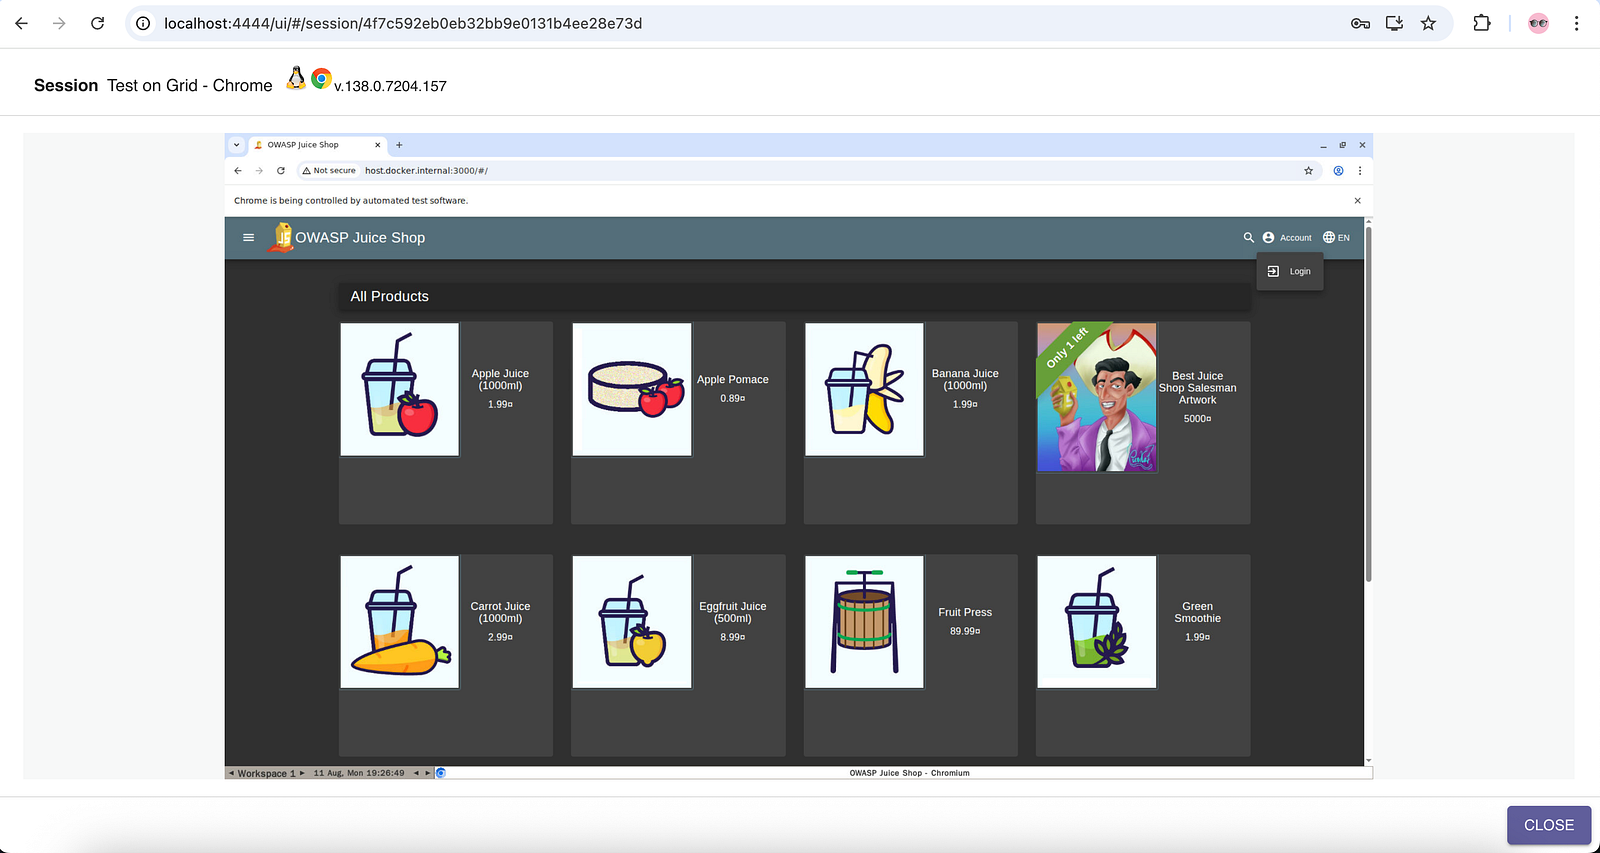Bookmark star in remote browser
The height and width of the screenshot is (853, 1600).
1308,170
